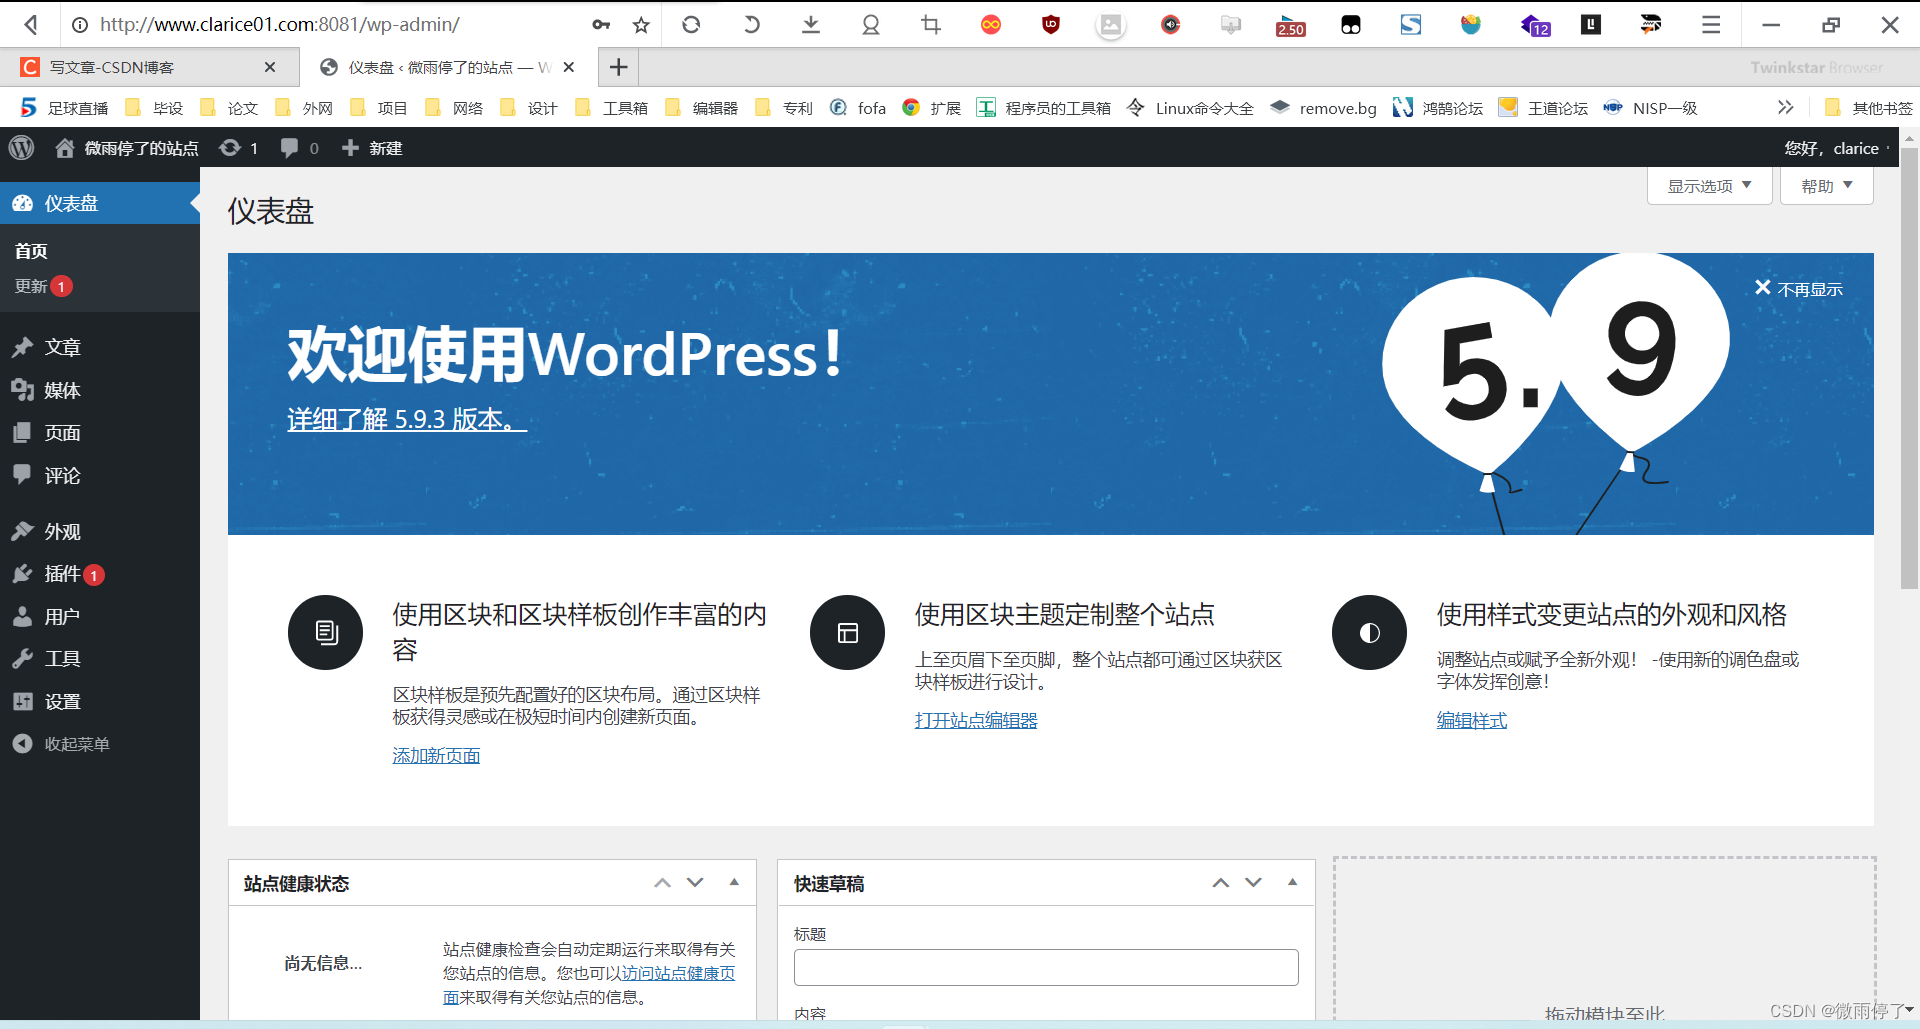Click the 新建 plus button in admin bar

coord(372,148)
